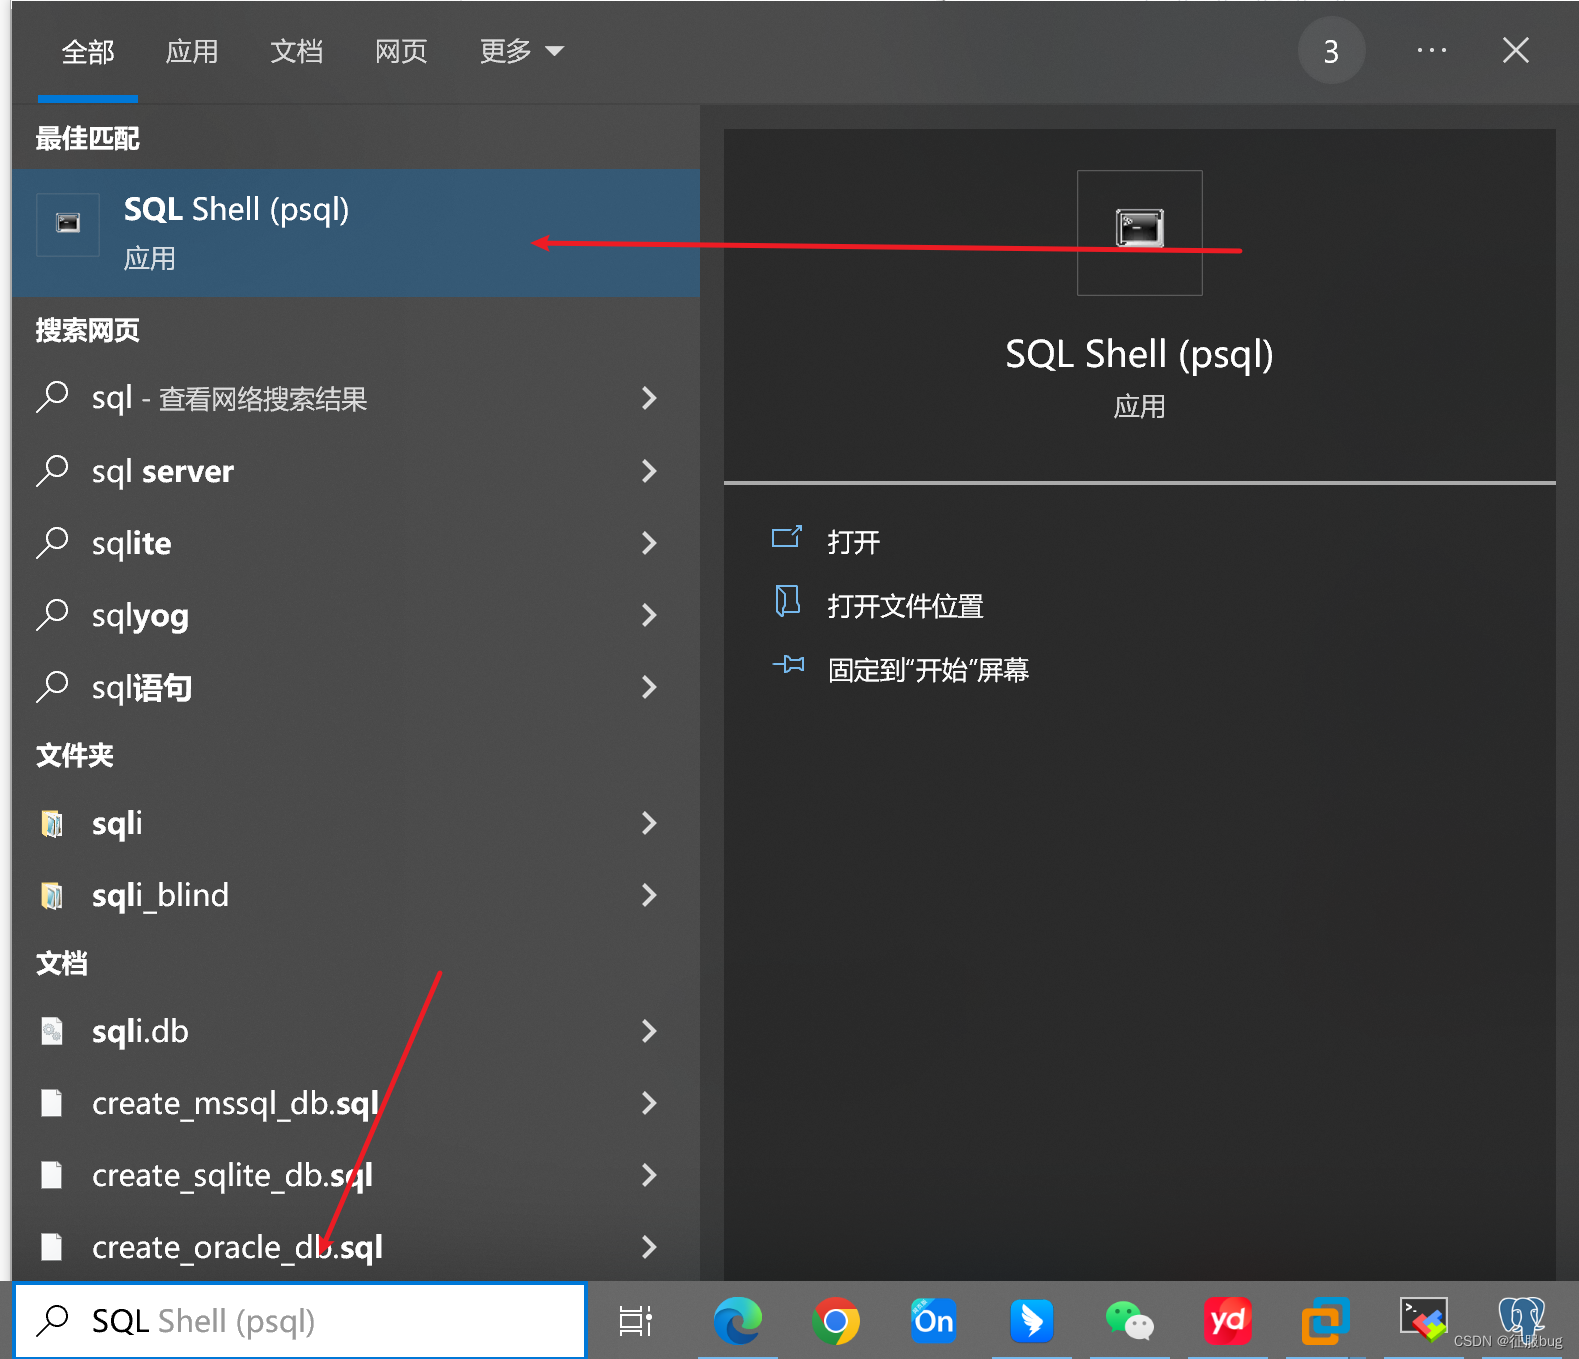This screenshot has width=1579, height=1359.
Task: Pin to Start via 固定到"开始"屏幕
Action: (929, 670)
